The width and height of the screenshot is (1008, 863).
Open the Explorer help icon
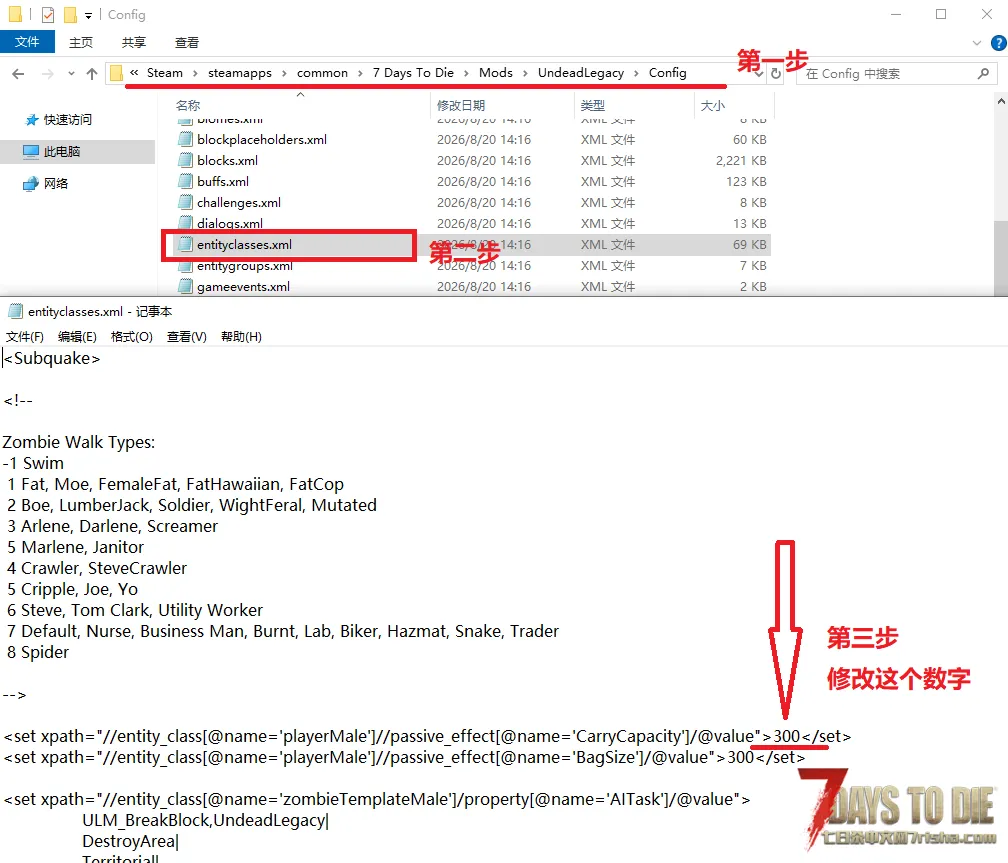[998, 43]
